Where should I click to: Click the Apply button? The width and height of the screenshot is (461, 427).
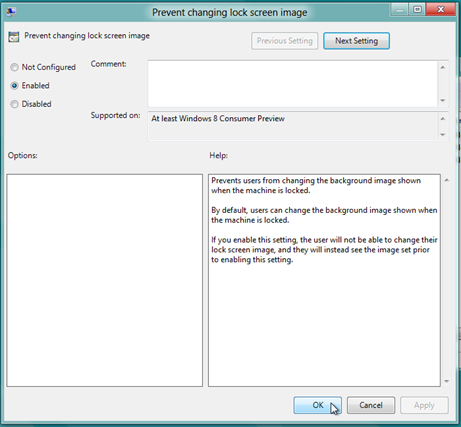pyautogui.click(x=424, y=405)
